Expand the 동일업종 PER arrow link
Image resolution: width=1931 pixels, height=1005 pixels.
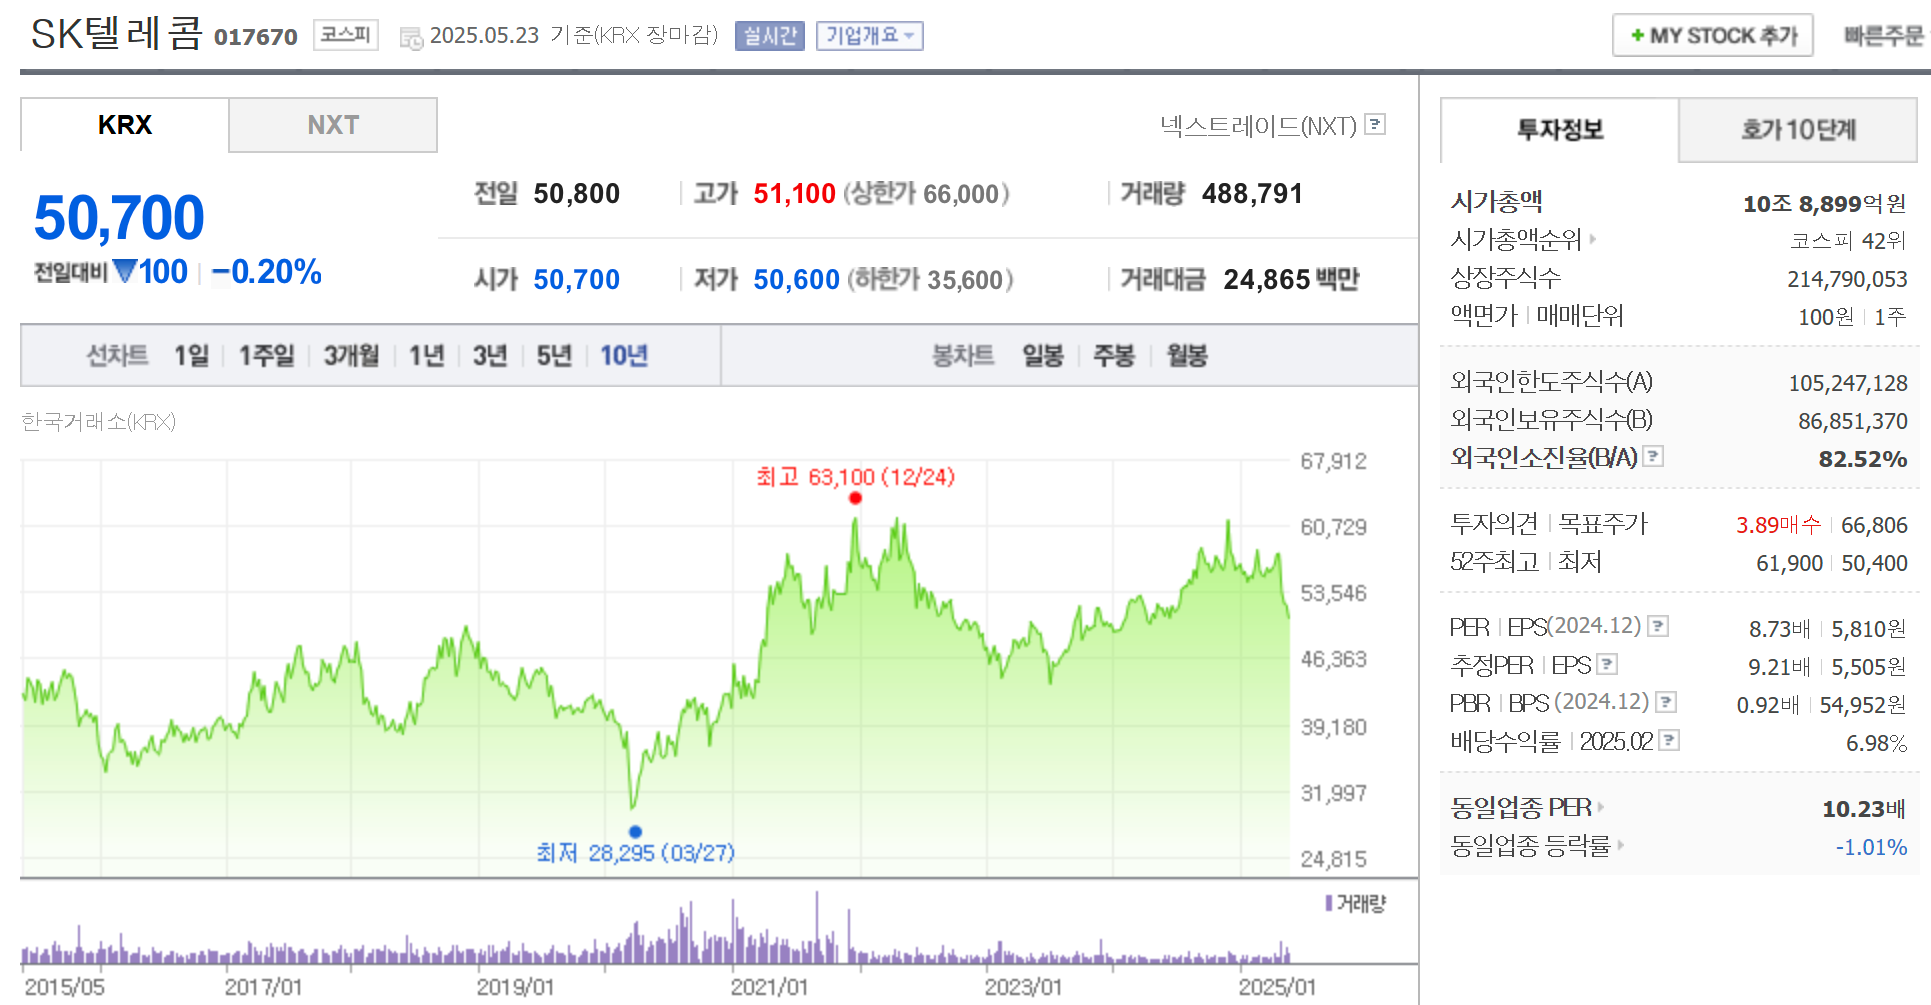1601,806
